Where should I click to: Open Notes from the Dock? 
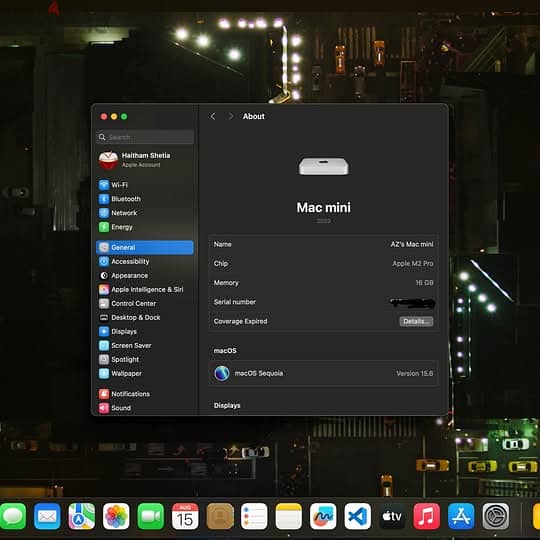289,516
